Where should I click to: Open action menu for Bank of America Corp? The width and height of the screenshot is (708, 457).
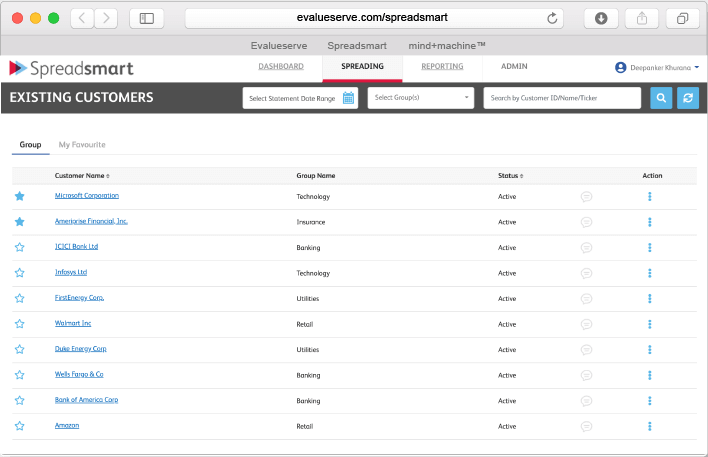tap(650, 401)
